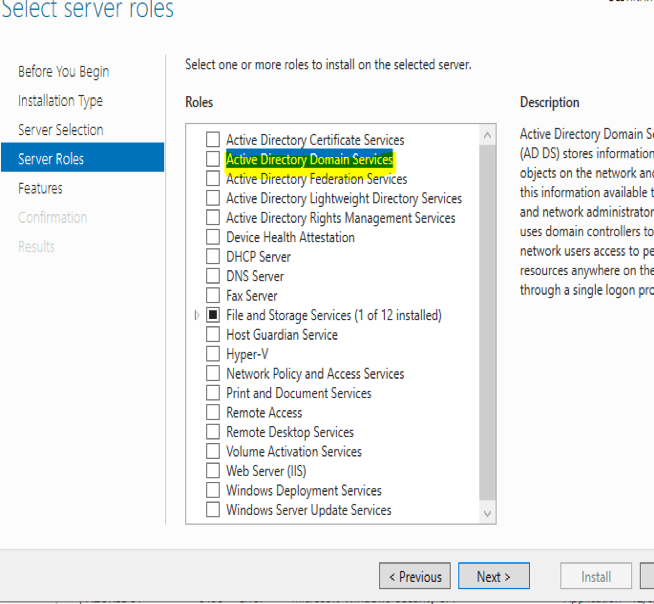Select the Web Server (IIS) checkbox

pyautogui.click(x=212, y=471)
